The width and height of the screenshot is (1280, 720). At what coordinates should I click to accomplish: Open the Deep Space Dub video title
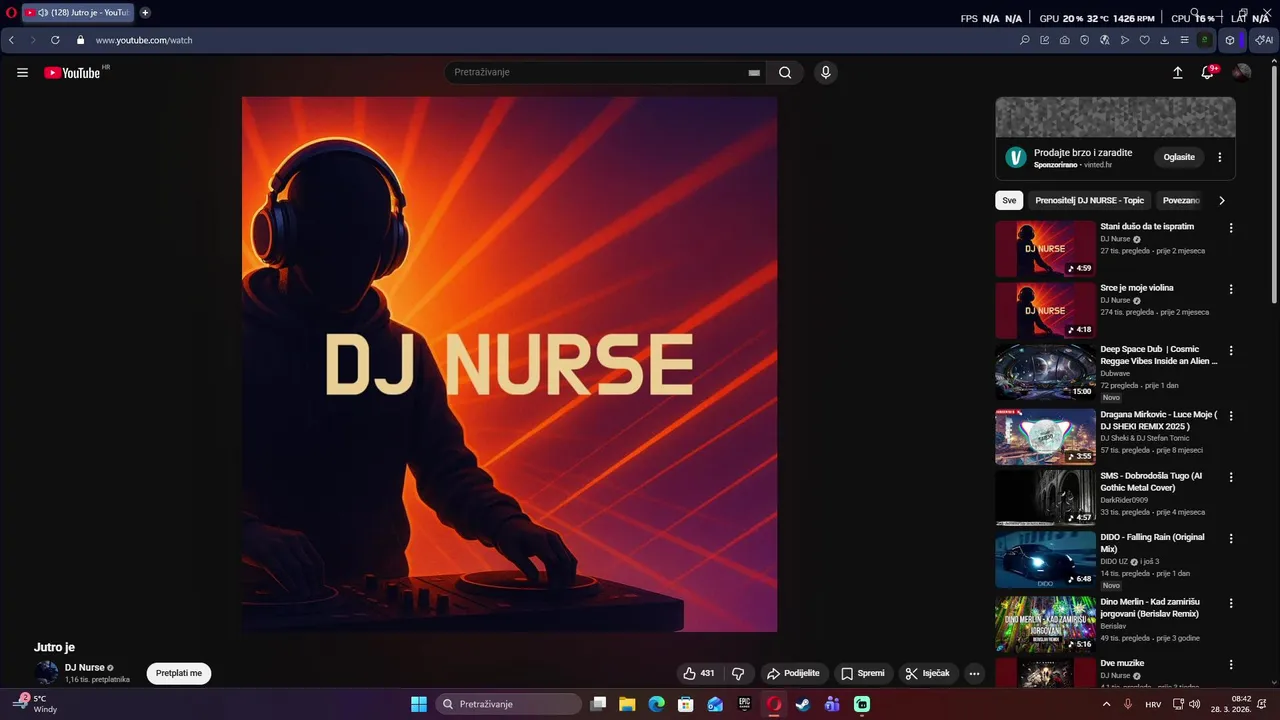(x=1159, y=355)
